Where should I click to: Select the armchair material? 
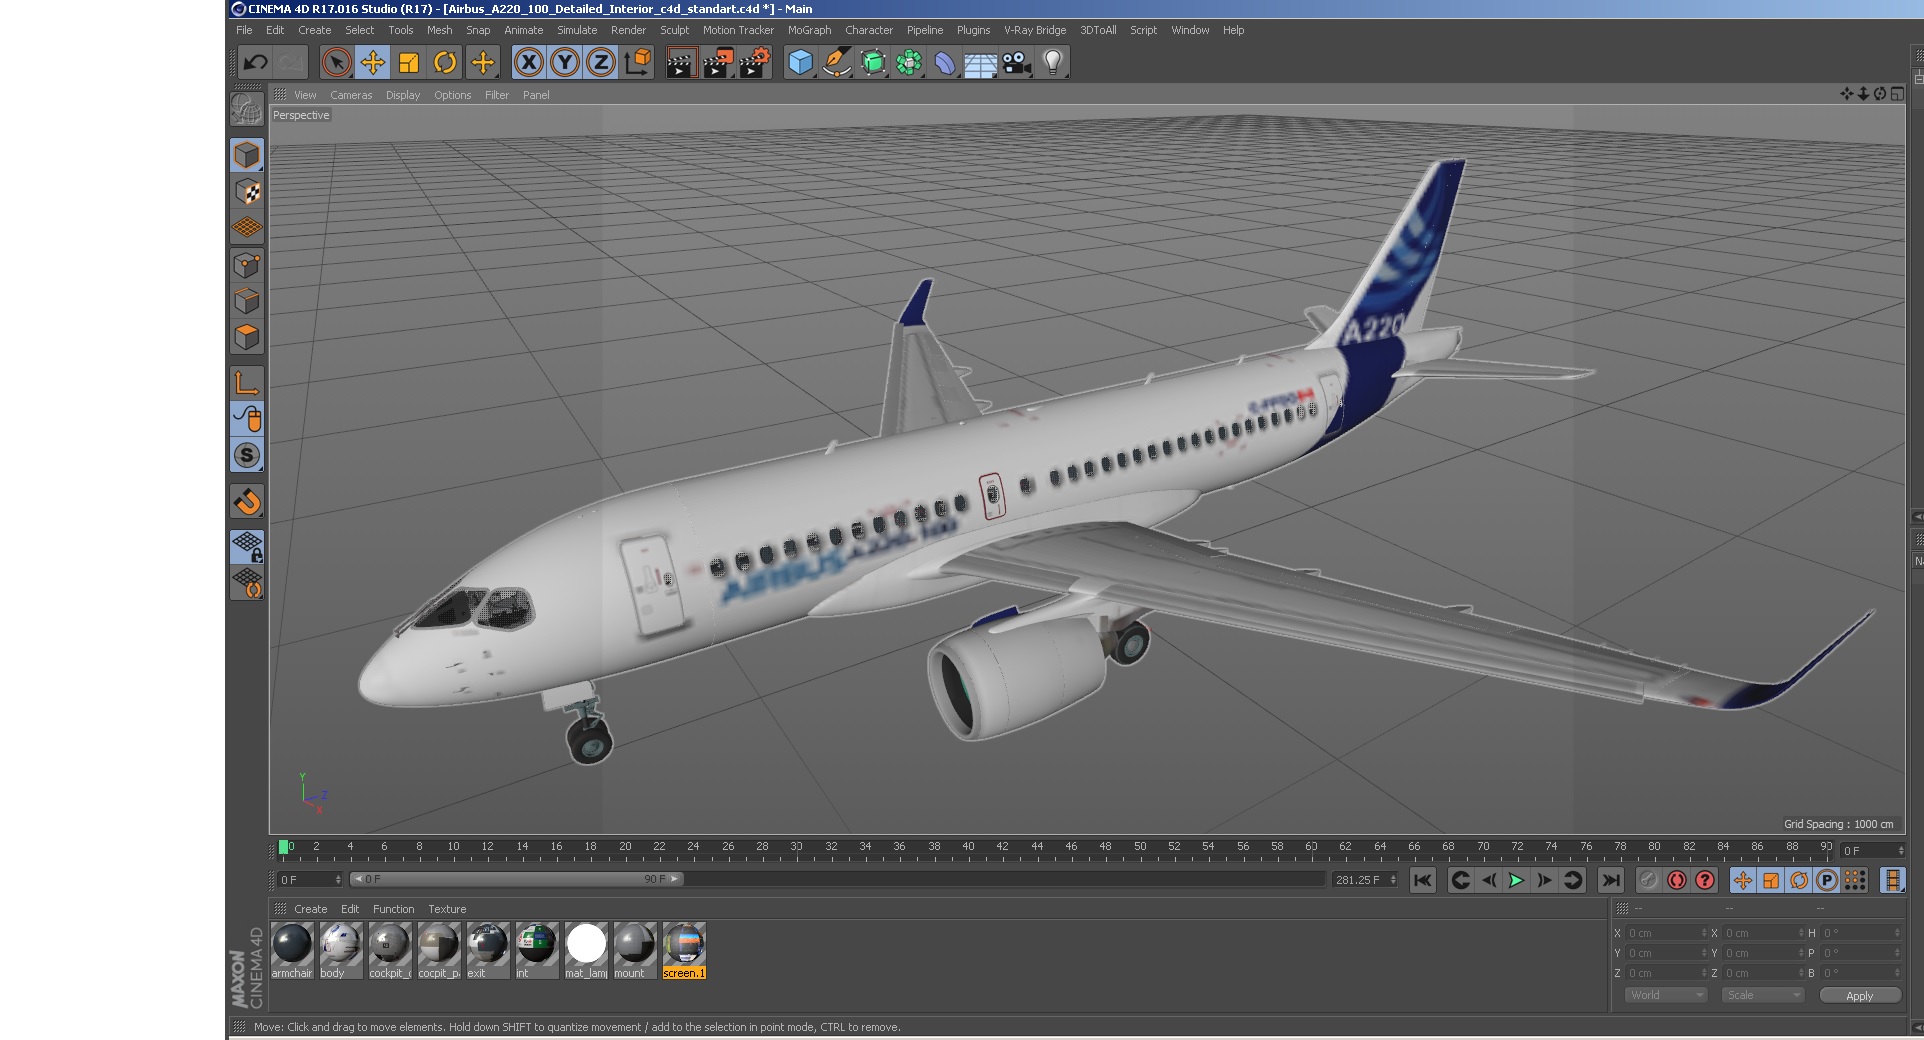[292, 950]
